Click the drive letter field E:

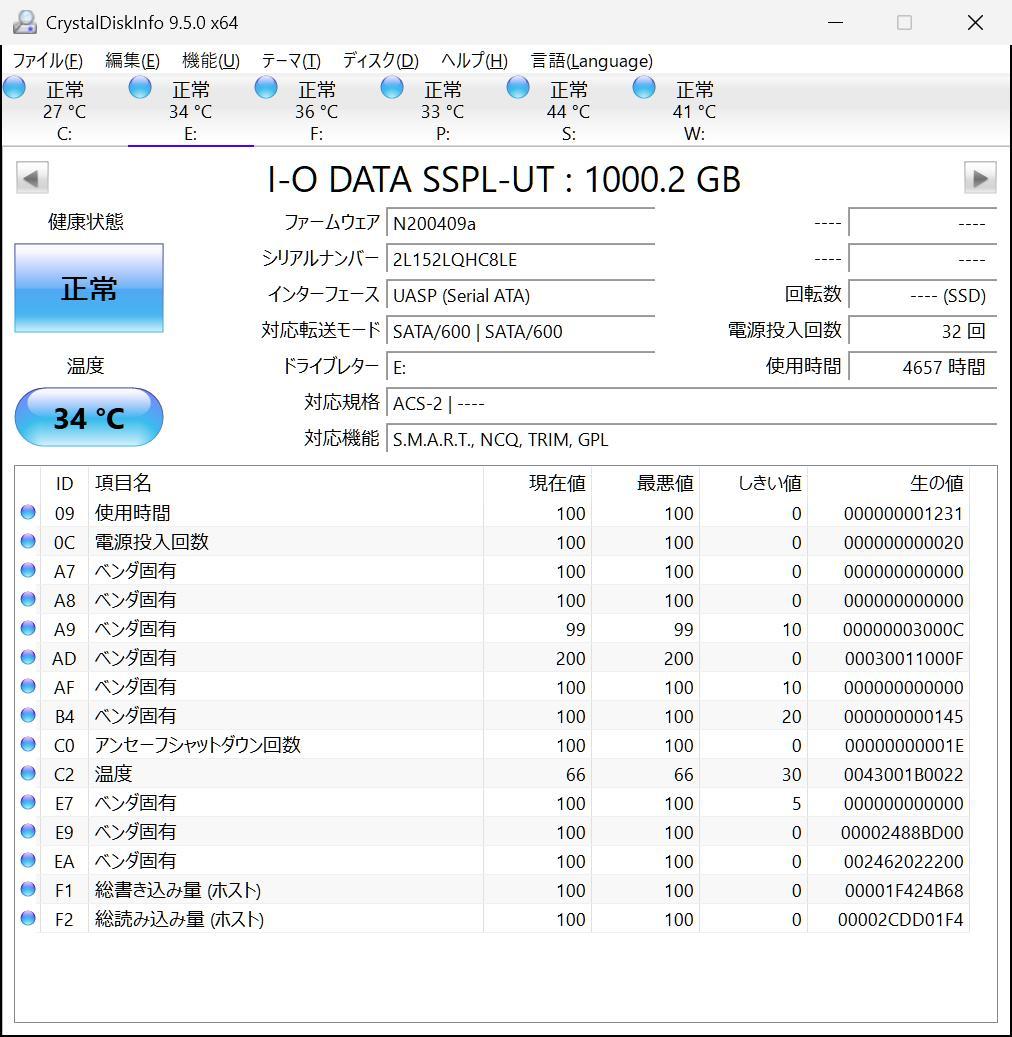(x=521, y=367)
